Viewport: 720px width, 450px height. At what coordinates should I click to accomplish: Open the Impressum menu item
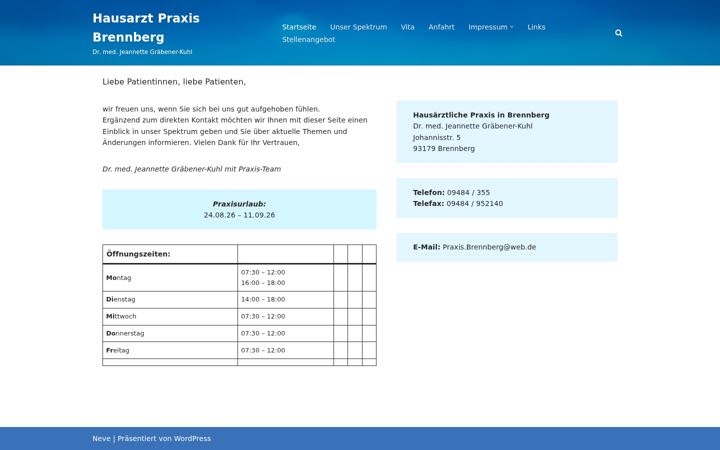coord(488,27)
